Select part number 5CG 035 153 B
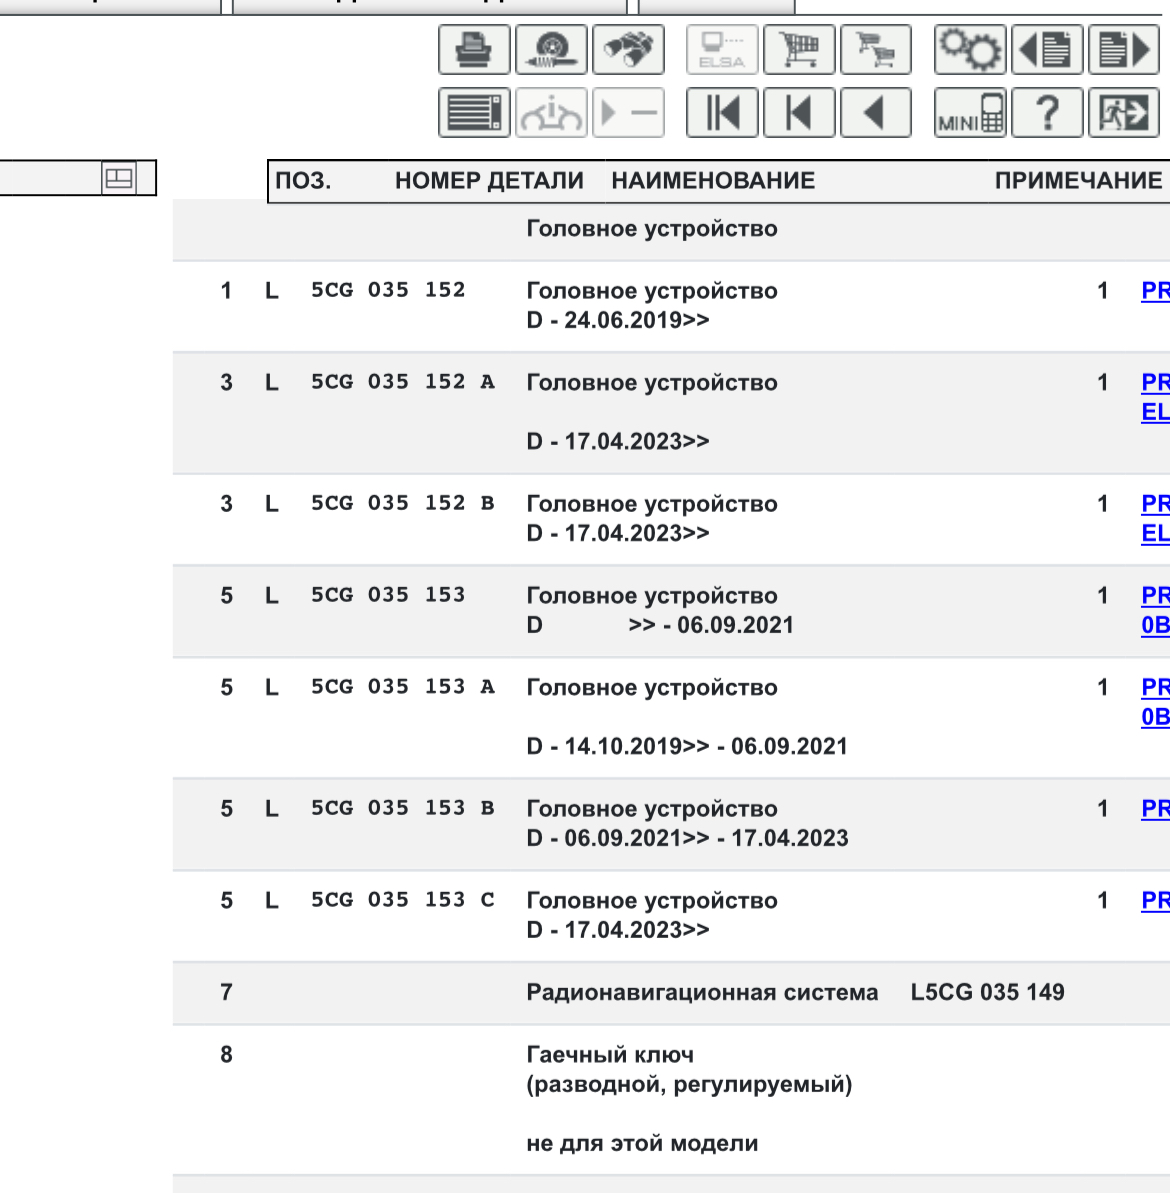The width and height of the screenshot is (1170, 1193). click(402, 807)
